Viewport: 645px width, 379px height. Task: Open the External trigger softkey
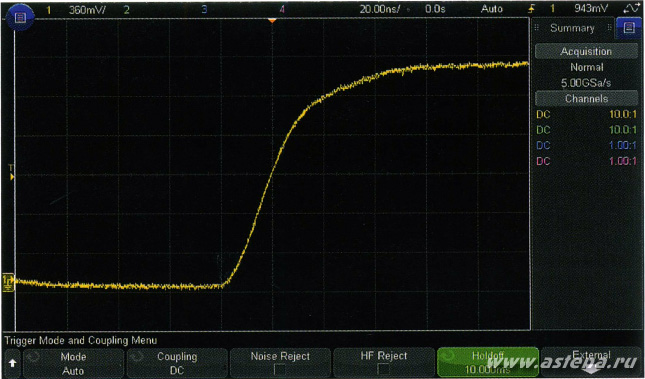[592, 362]
